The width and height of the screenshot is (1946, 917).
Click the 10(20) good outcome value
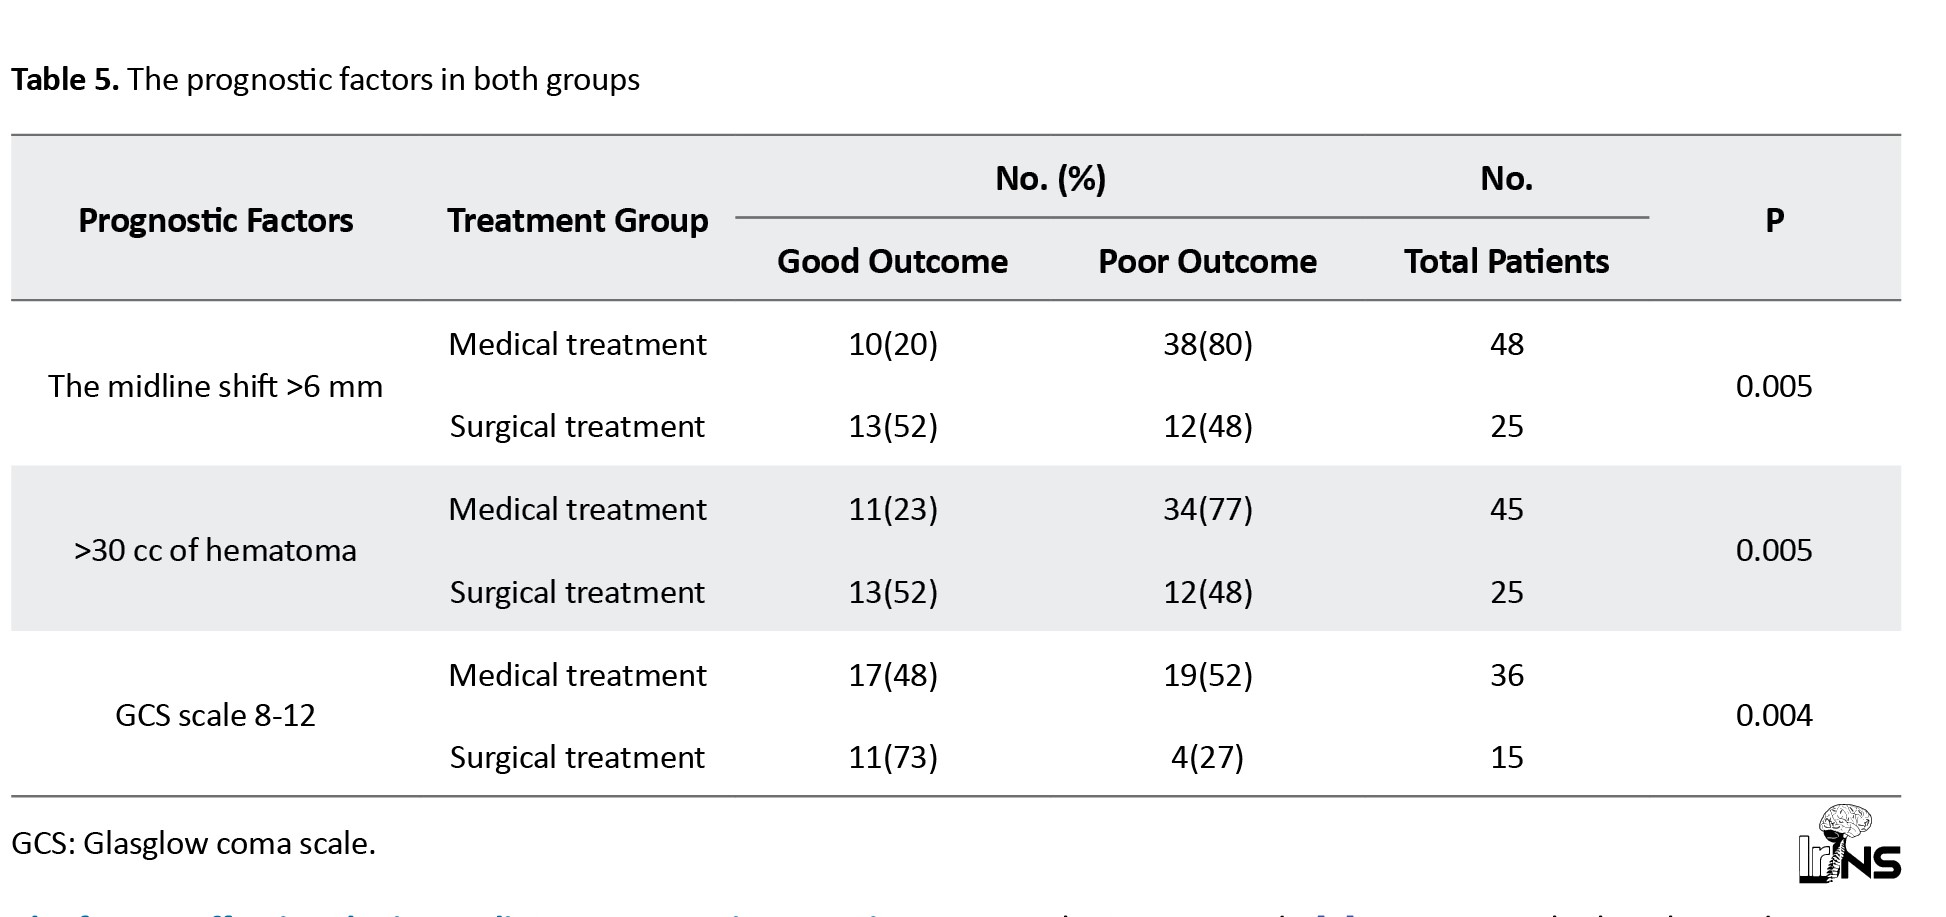tap(892, 344)
